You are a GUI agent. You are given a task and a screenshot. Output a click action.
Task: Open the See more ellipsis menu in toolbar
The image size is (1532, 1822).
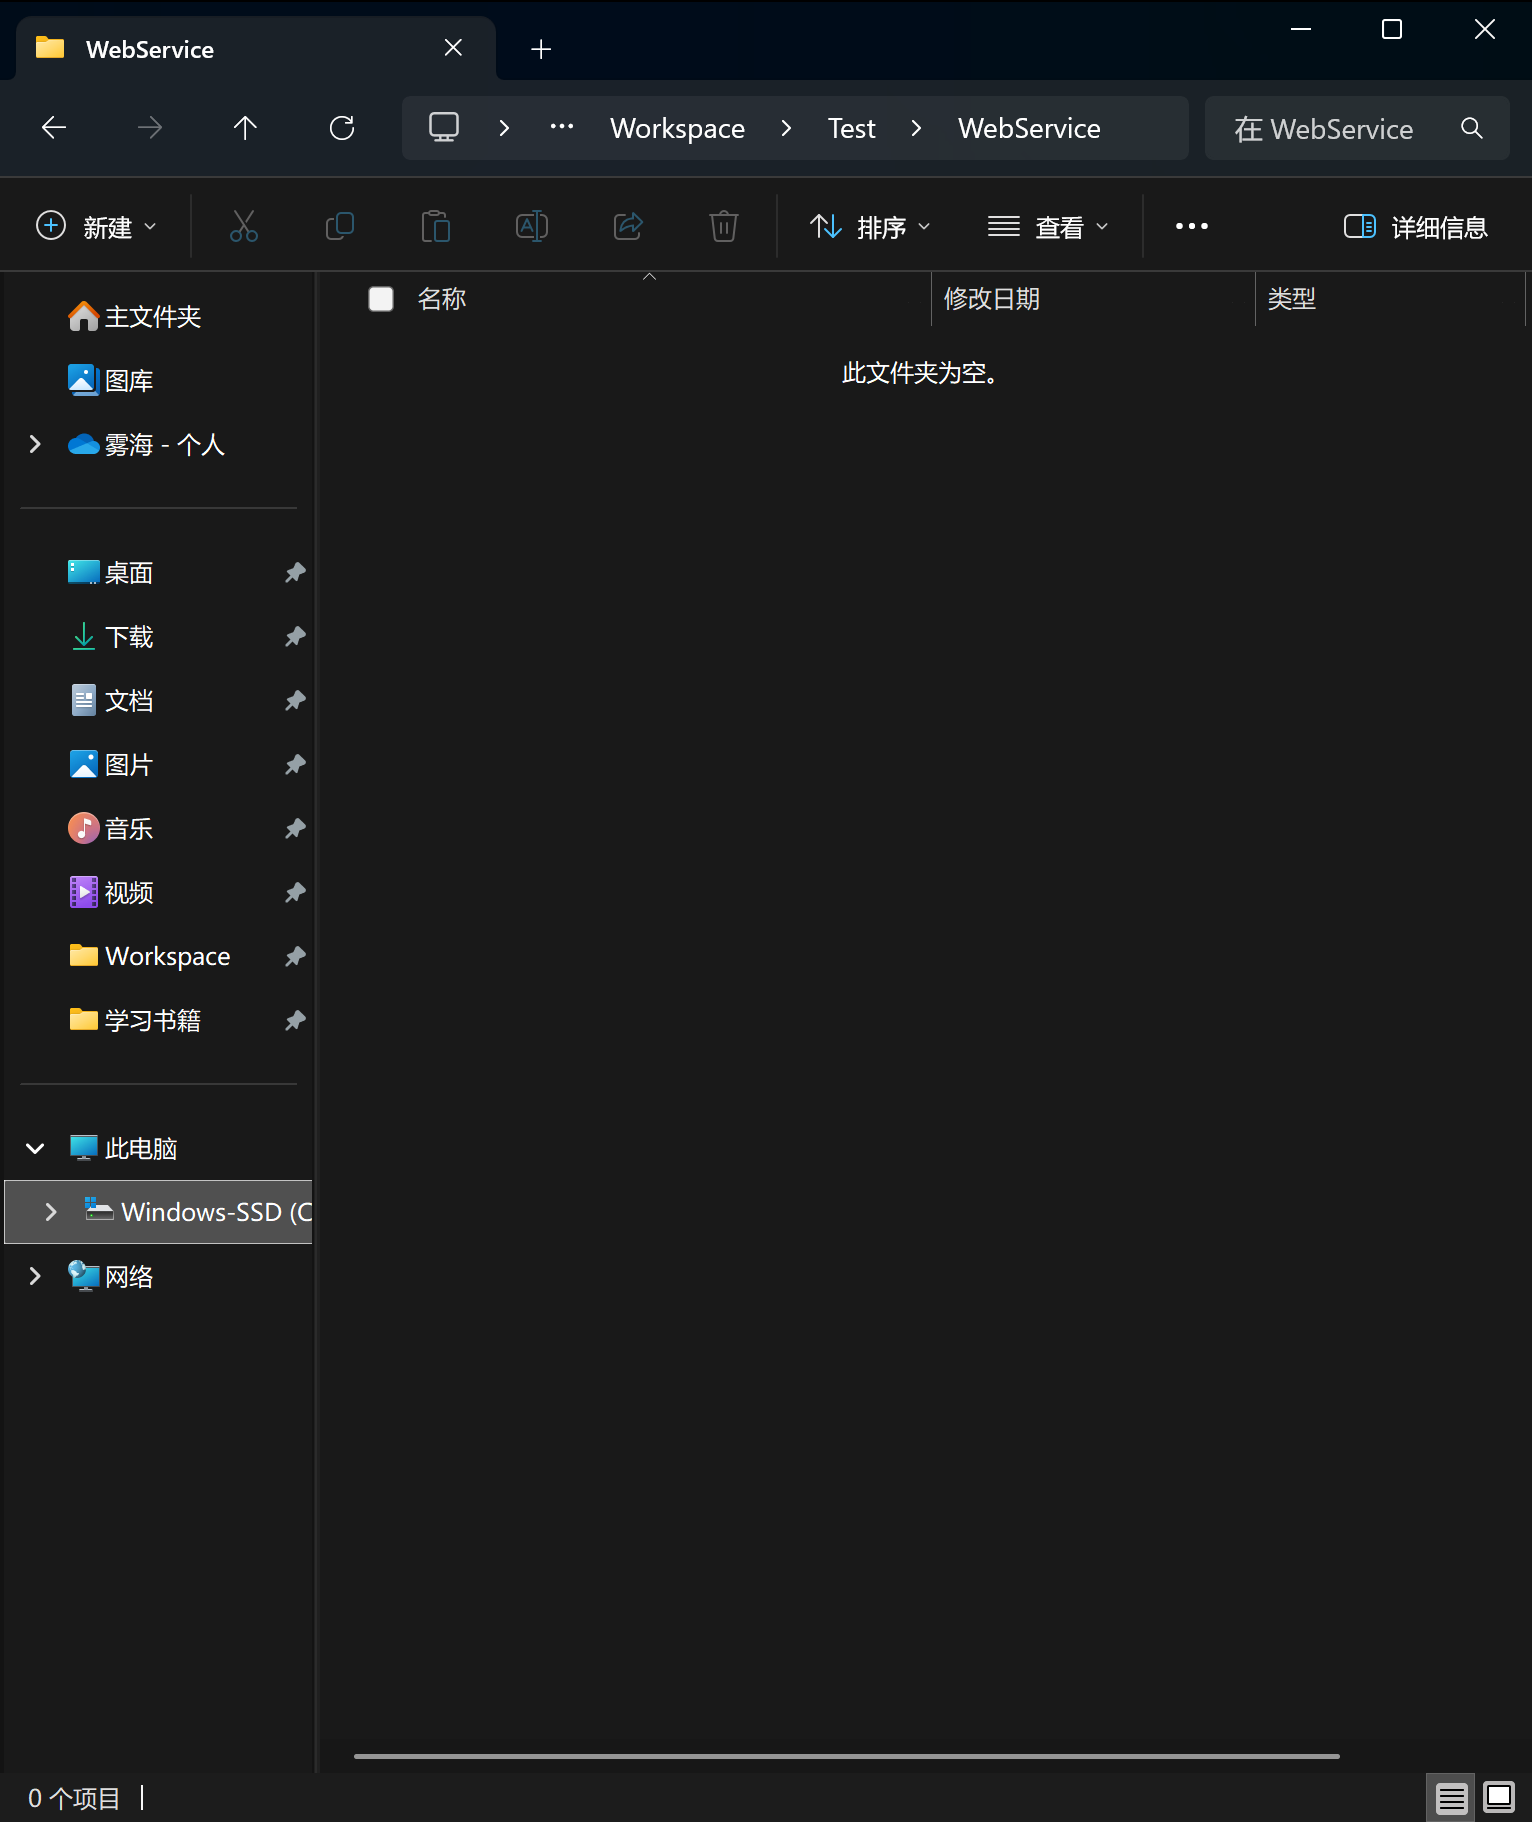point(1192,227)
